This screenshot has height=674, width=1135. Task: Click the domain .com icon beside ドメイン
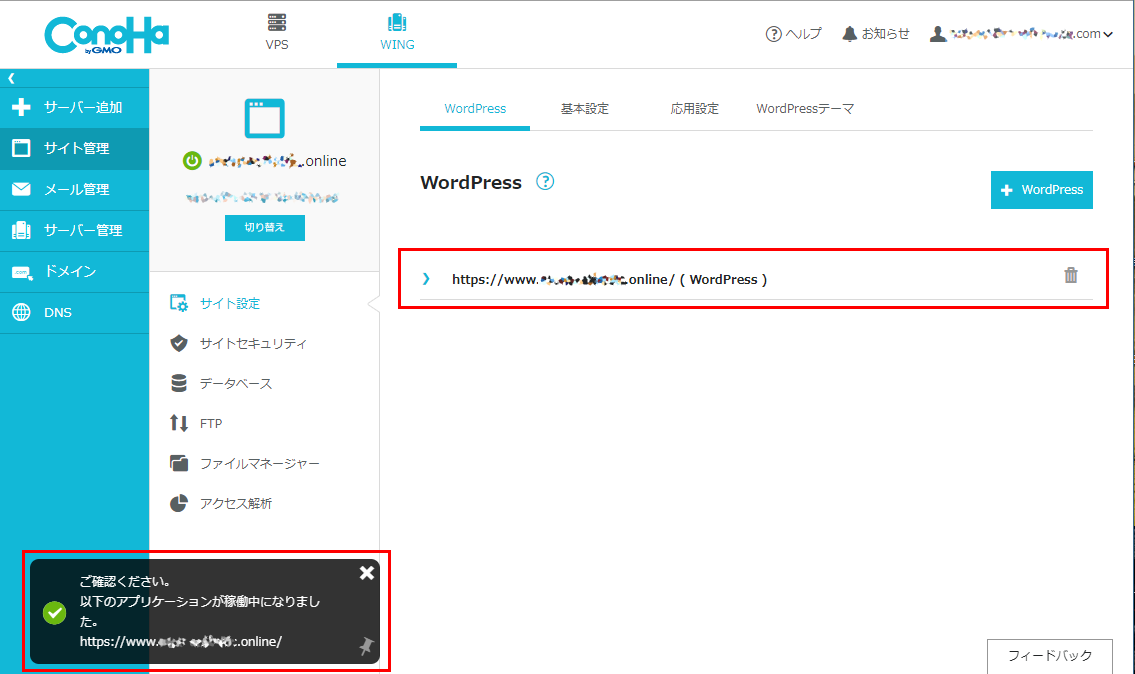click(x=22, y=272)
